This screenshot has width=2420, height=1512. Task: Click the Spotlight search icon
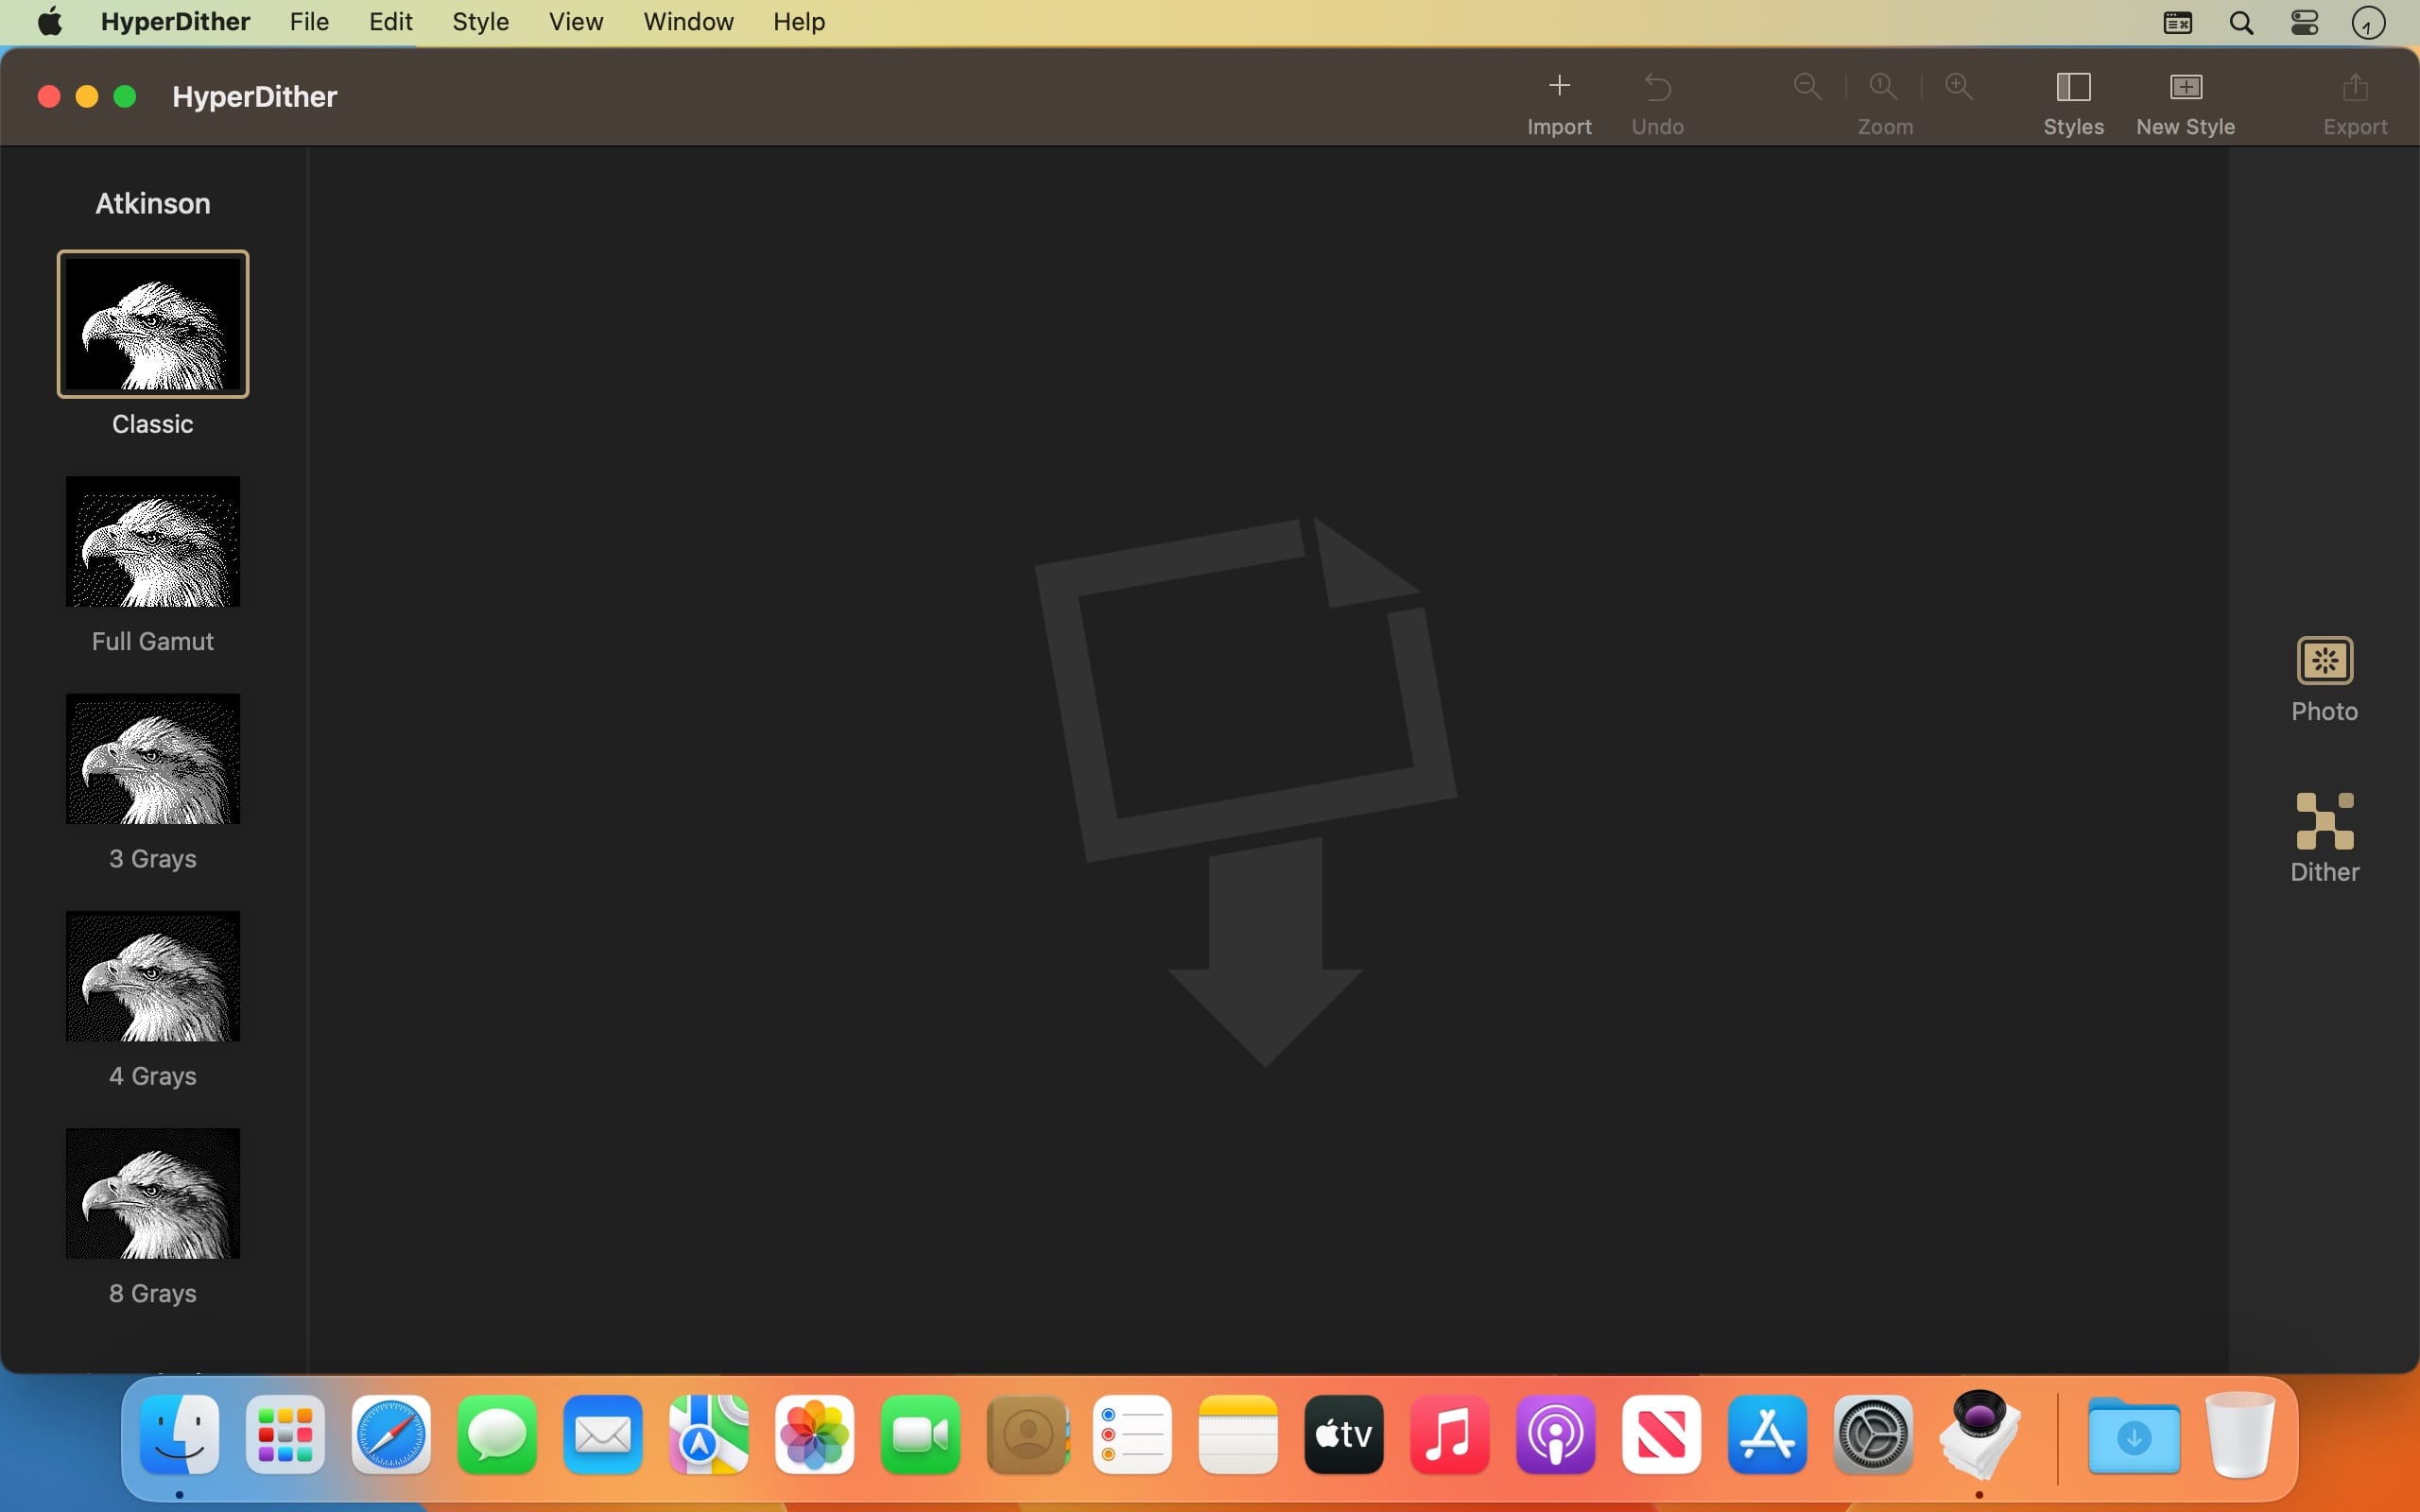pos(2241,23)
